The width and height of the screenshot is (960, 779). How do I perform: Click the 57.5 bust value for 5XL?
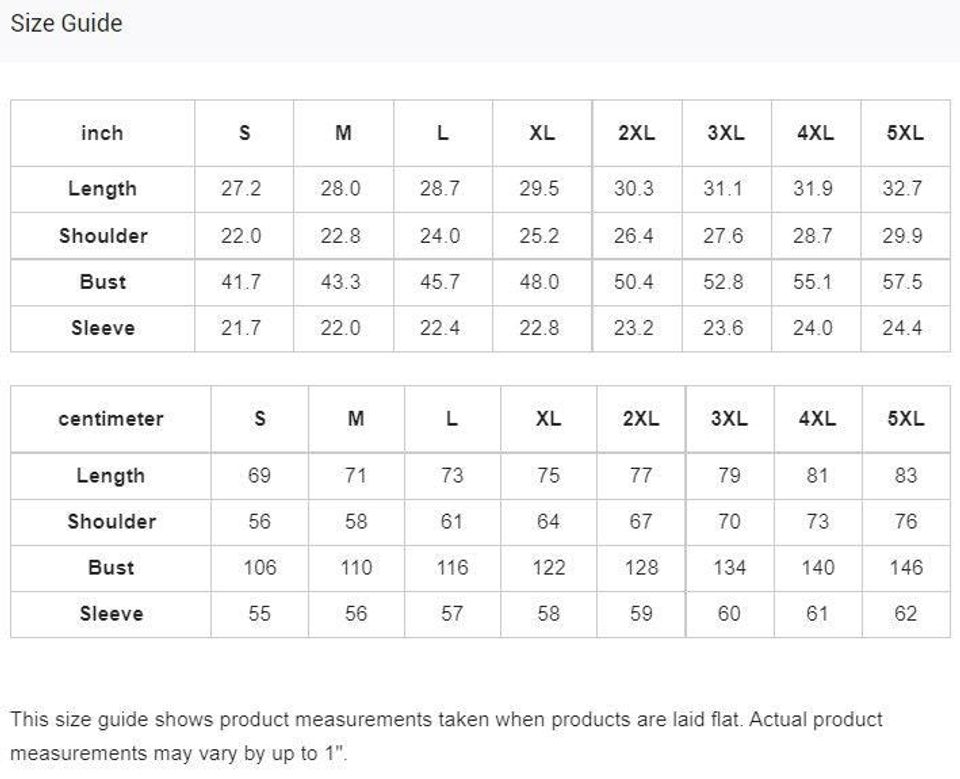point(902,282)
